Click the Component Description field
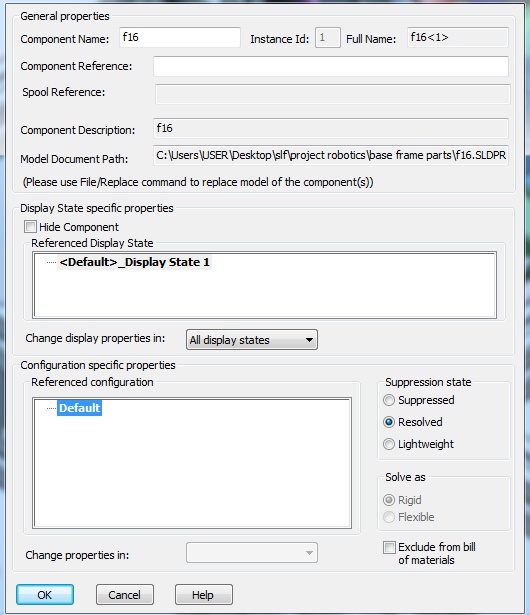The height and width of the screenshot is (615, 530). coord(331,128)
